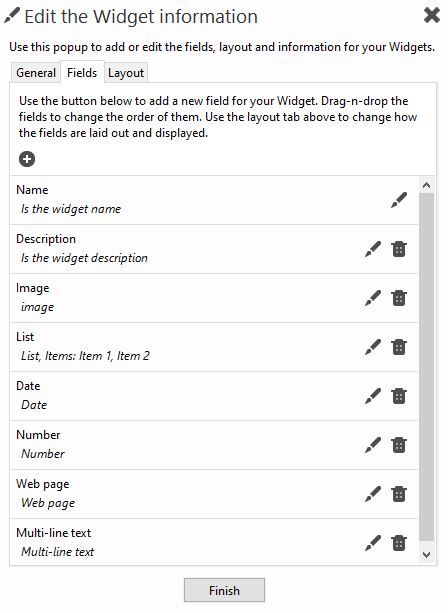Click the scrollbar up arrow in fields list
448x613 pixels.
pyautogui.click(x=426, y=185)
